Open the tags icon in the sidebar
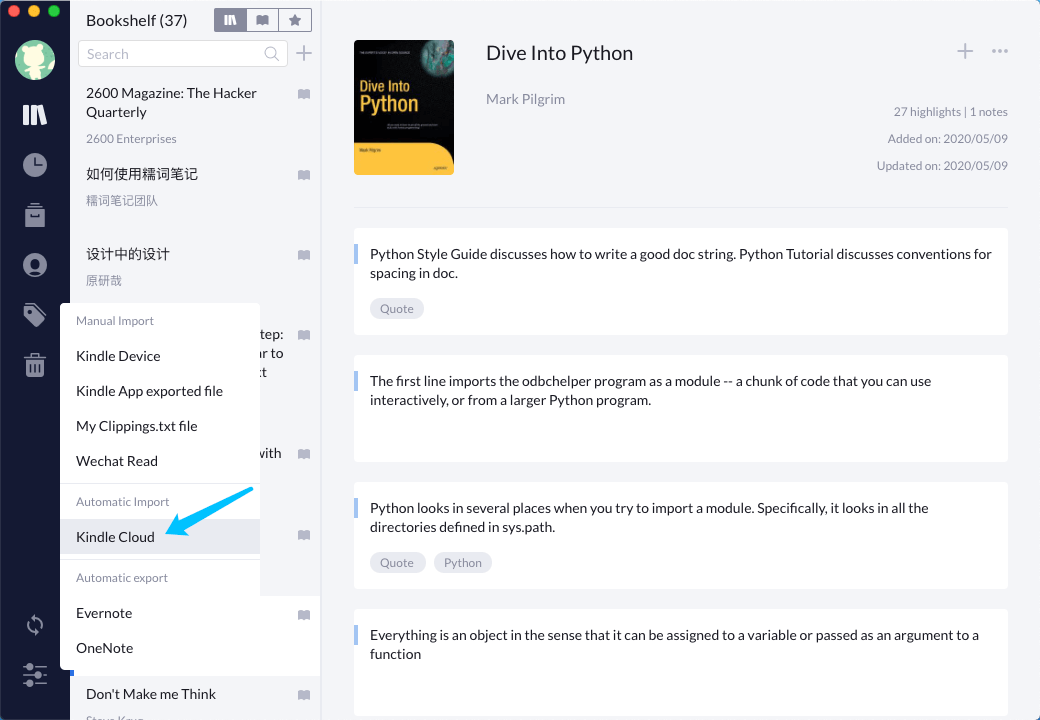1040x720 pixels. [x=34, y=314]
